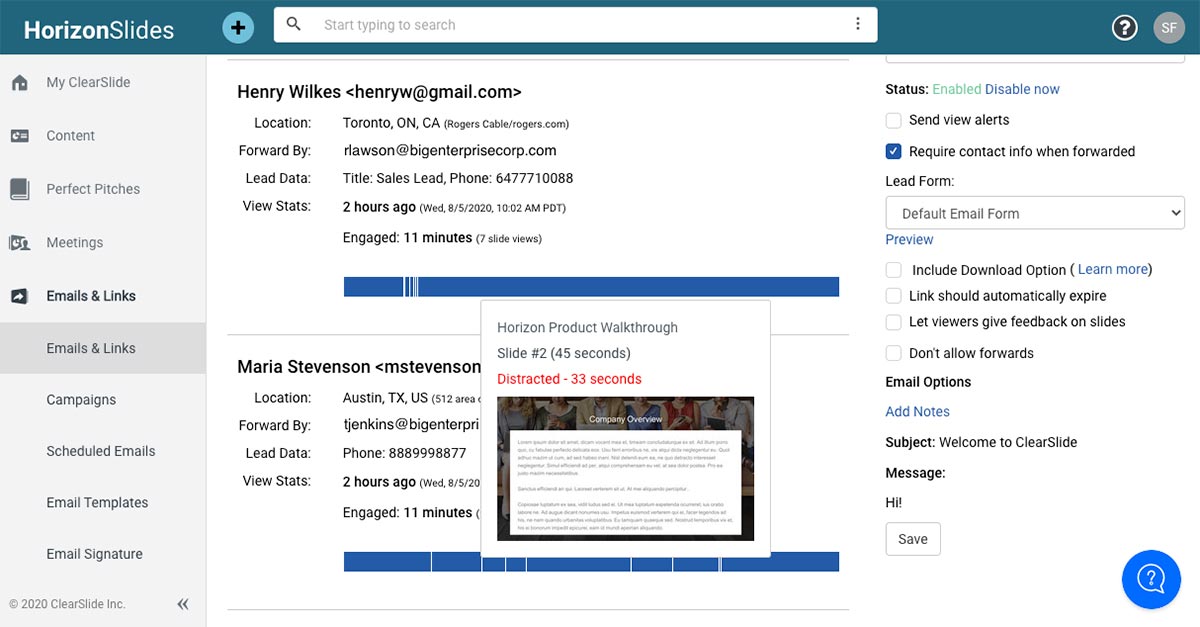Collapse the sidebar with the double chevron
Image resolution: width=1200 pixels, height=627 pixels.
[x=183, y=604]
